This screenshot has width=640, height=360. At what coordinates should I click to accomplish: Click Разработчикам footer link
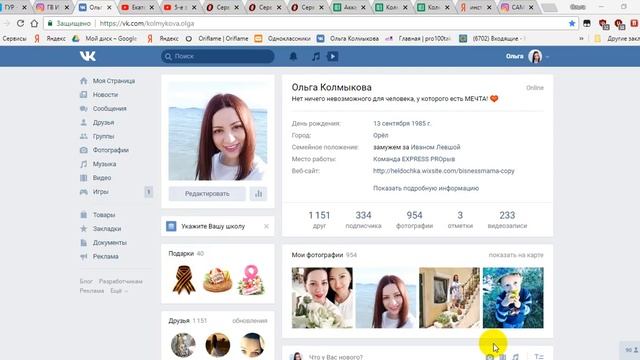[121, 281]
